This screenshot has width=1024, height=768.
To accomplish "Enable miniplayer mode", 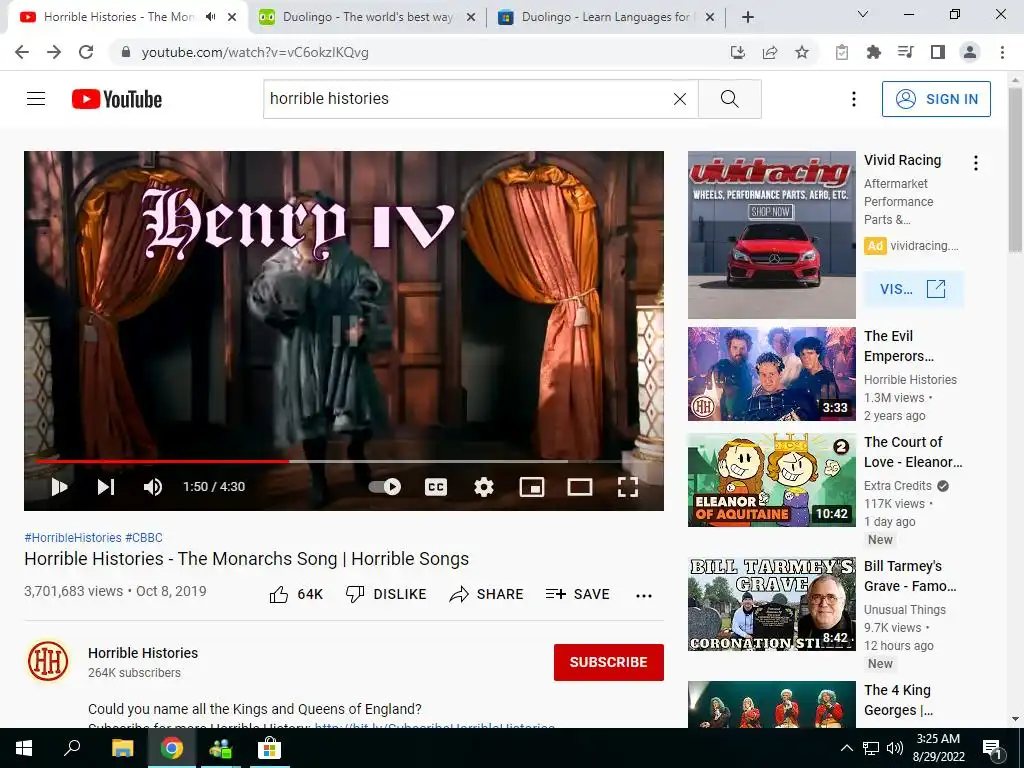I will (x=532, y=487).
